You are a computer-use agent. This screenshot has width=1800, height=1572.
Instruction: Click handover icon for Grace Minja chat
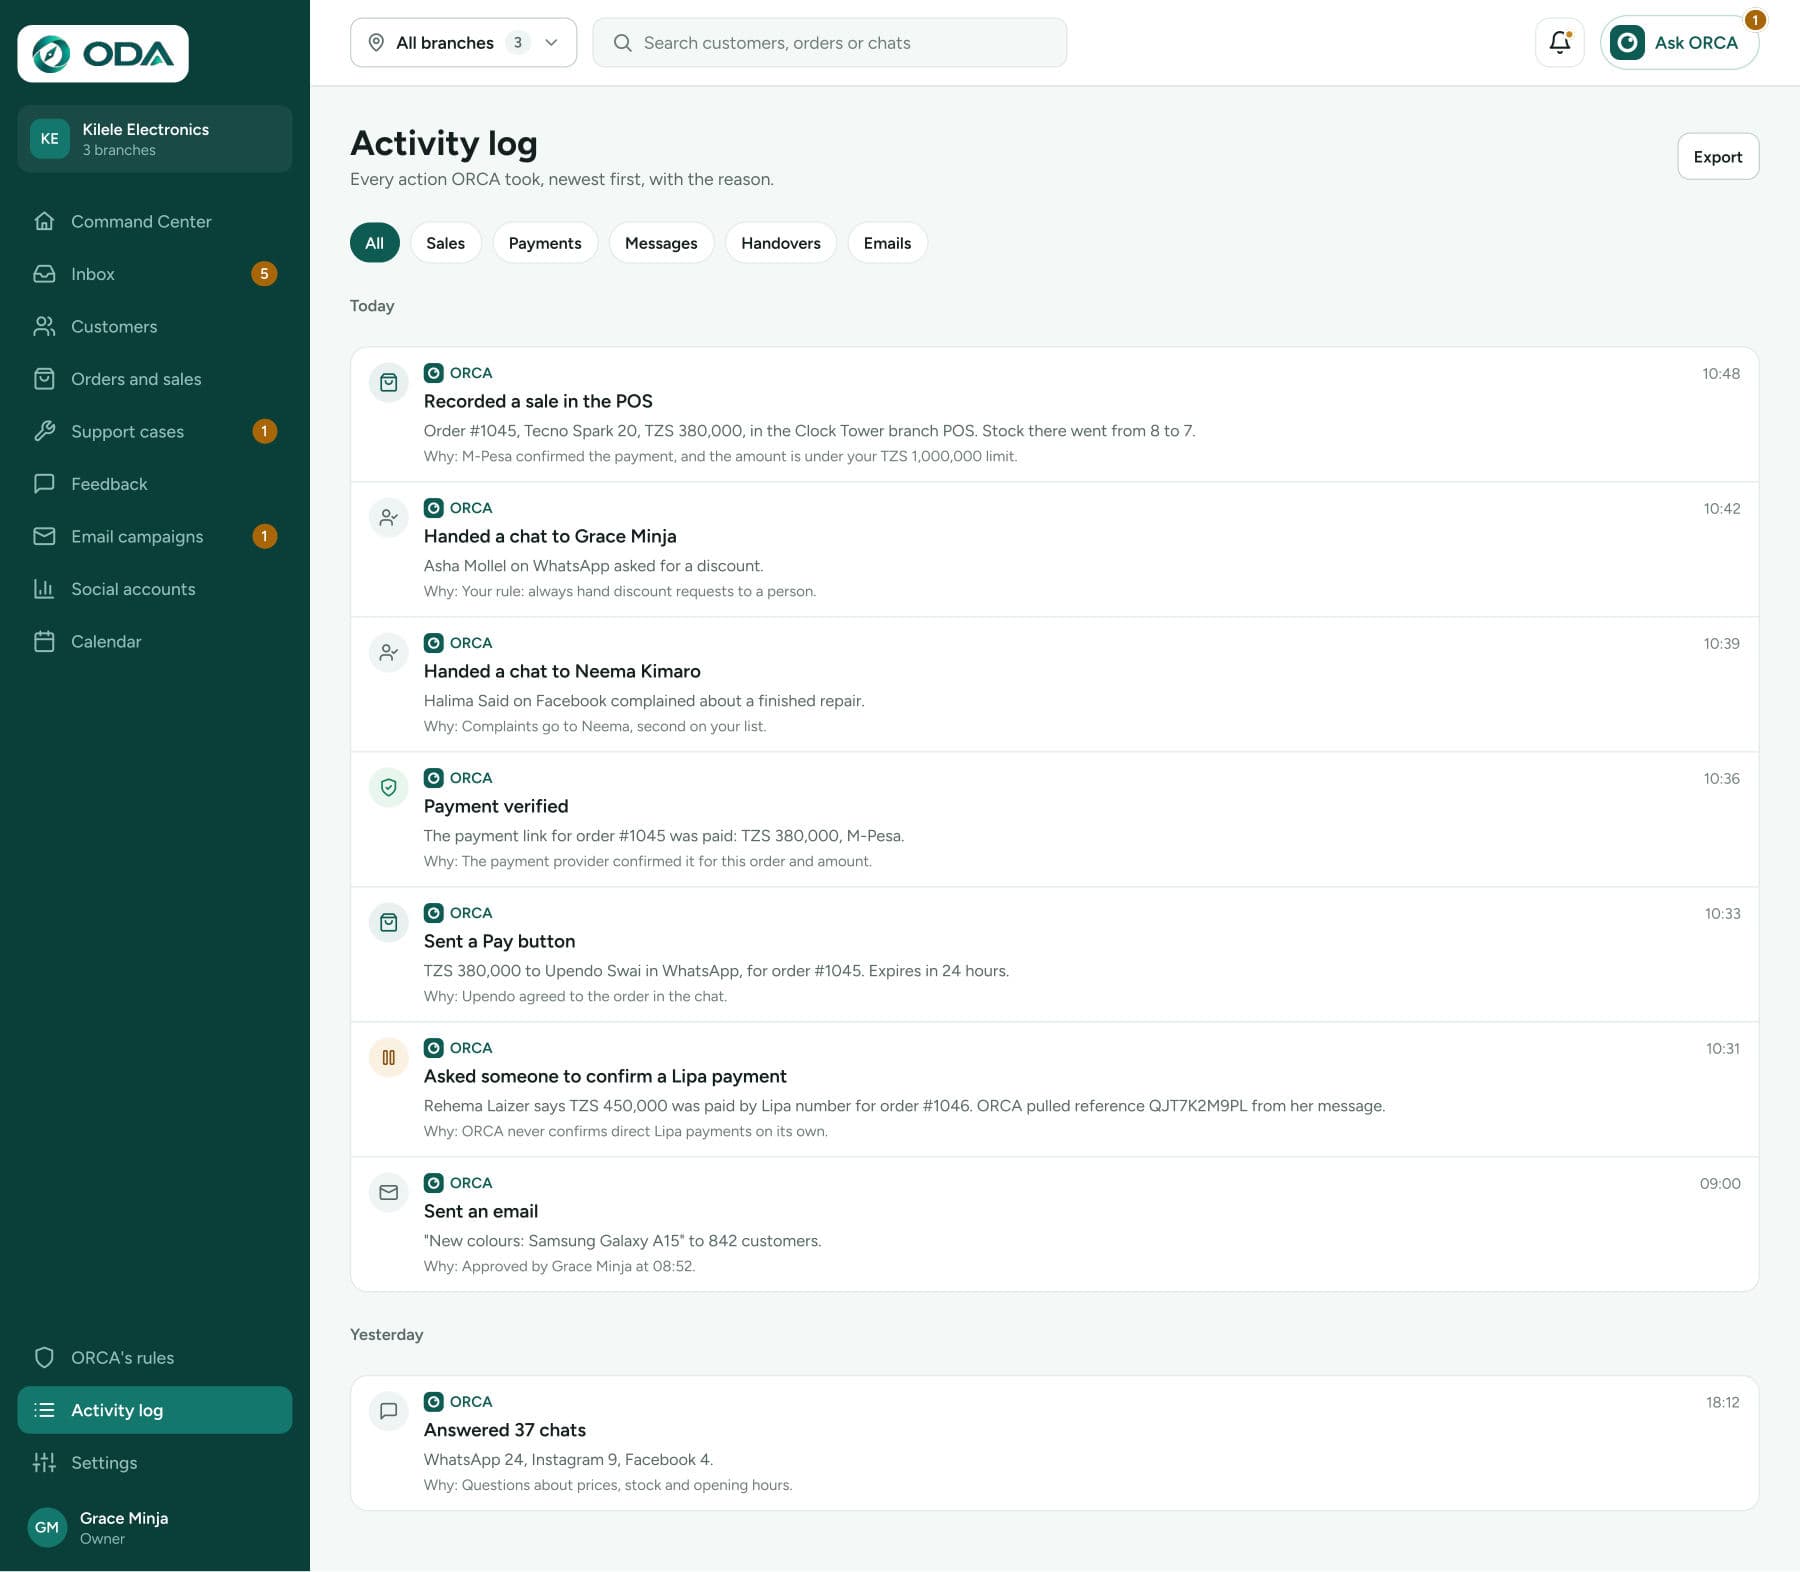tap(389, 517)
